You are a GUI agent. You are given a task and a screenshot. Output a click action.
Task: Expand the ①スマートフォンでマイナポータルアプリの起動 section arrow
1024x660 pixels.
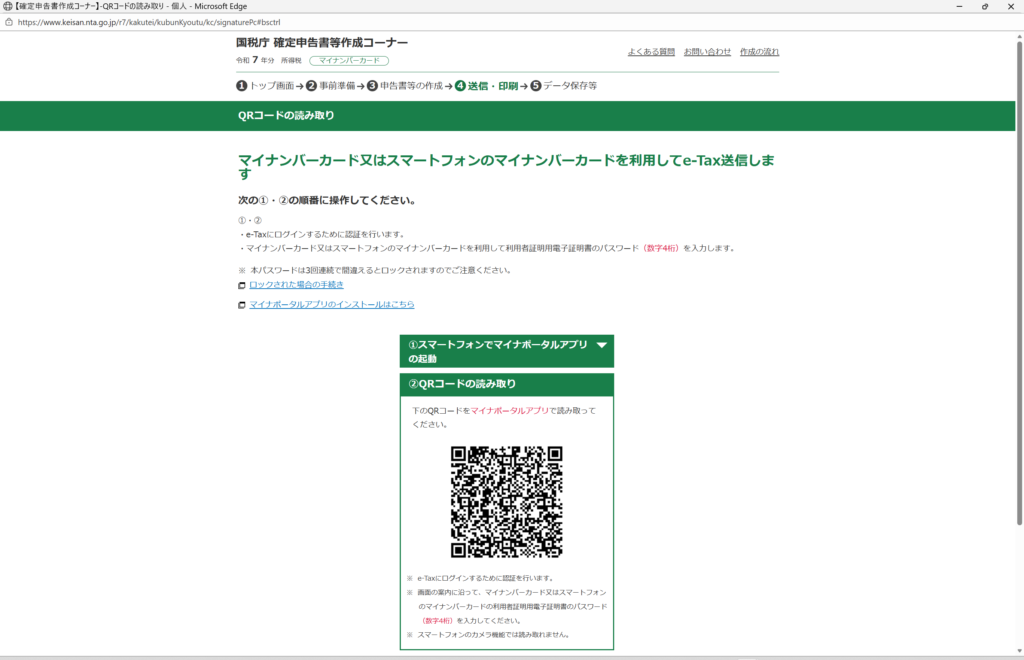coord(601,345)
